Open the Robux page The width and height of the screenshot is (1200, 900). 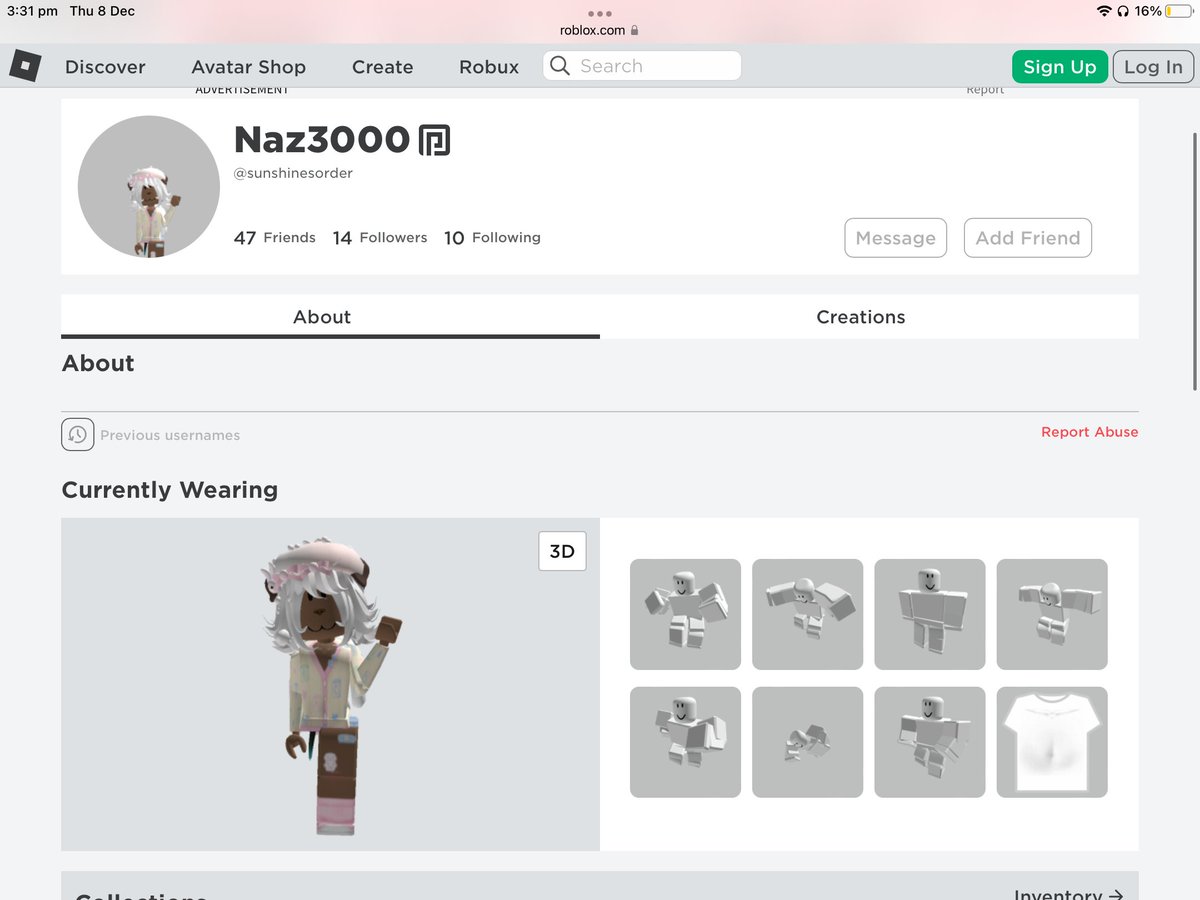[x=489, y=67]
